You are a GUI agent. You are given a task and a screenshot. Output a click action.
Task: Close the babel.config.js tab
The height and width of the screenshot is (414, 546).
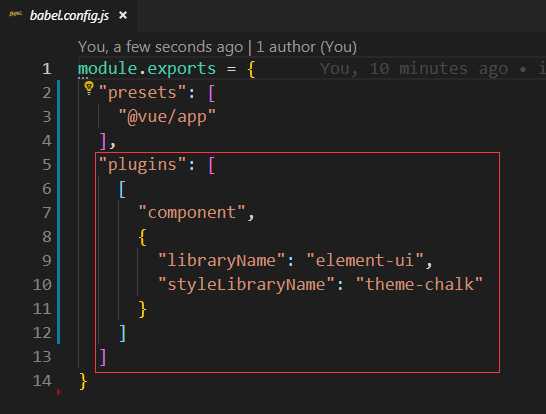tap(123, 15)
